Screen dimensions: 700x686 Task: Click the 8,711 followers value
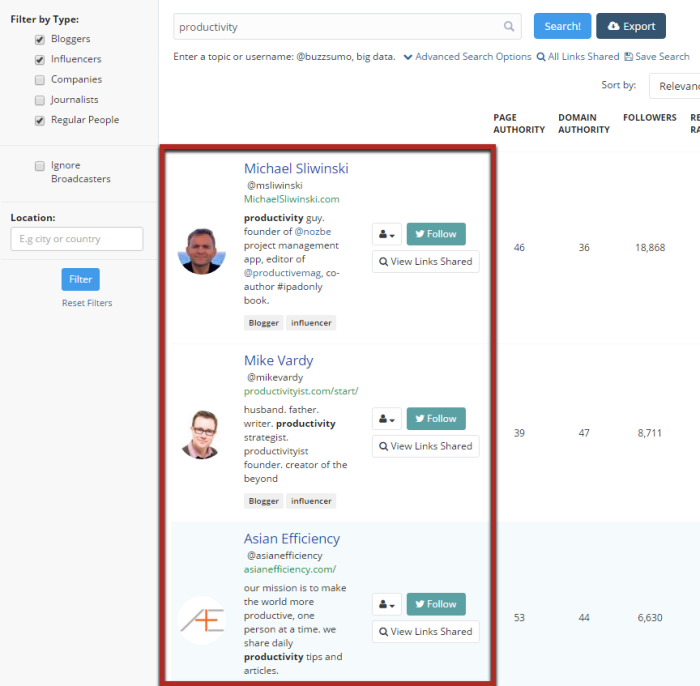pyautogui.click(x=650, y=433)
